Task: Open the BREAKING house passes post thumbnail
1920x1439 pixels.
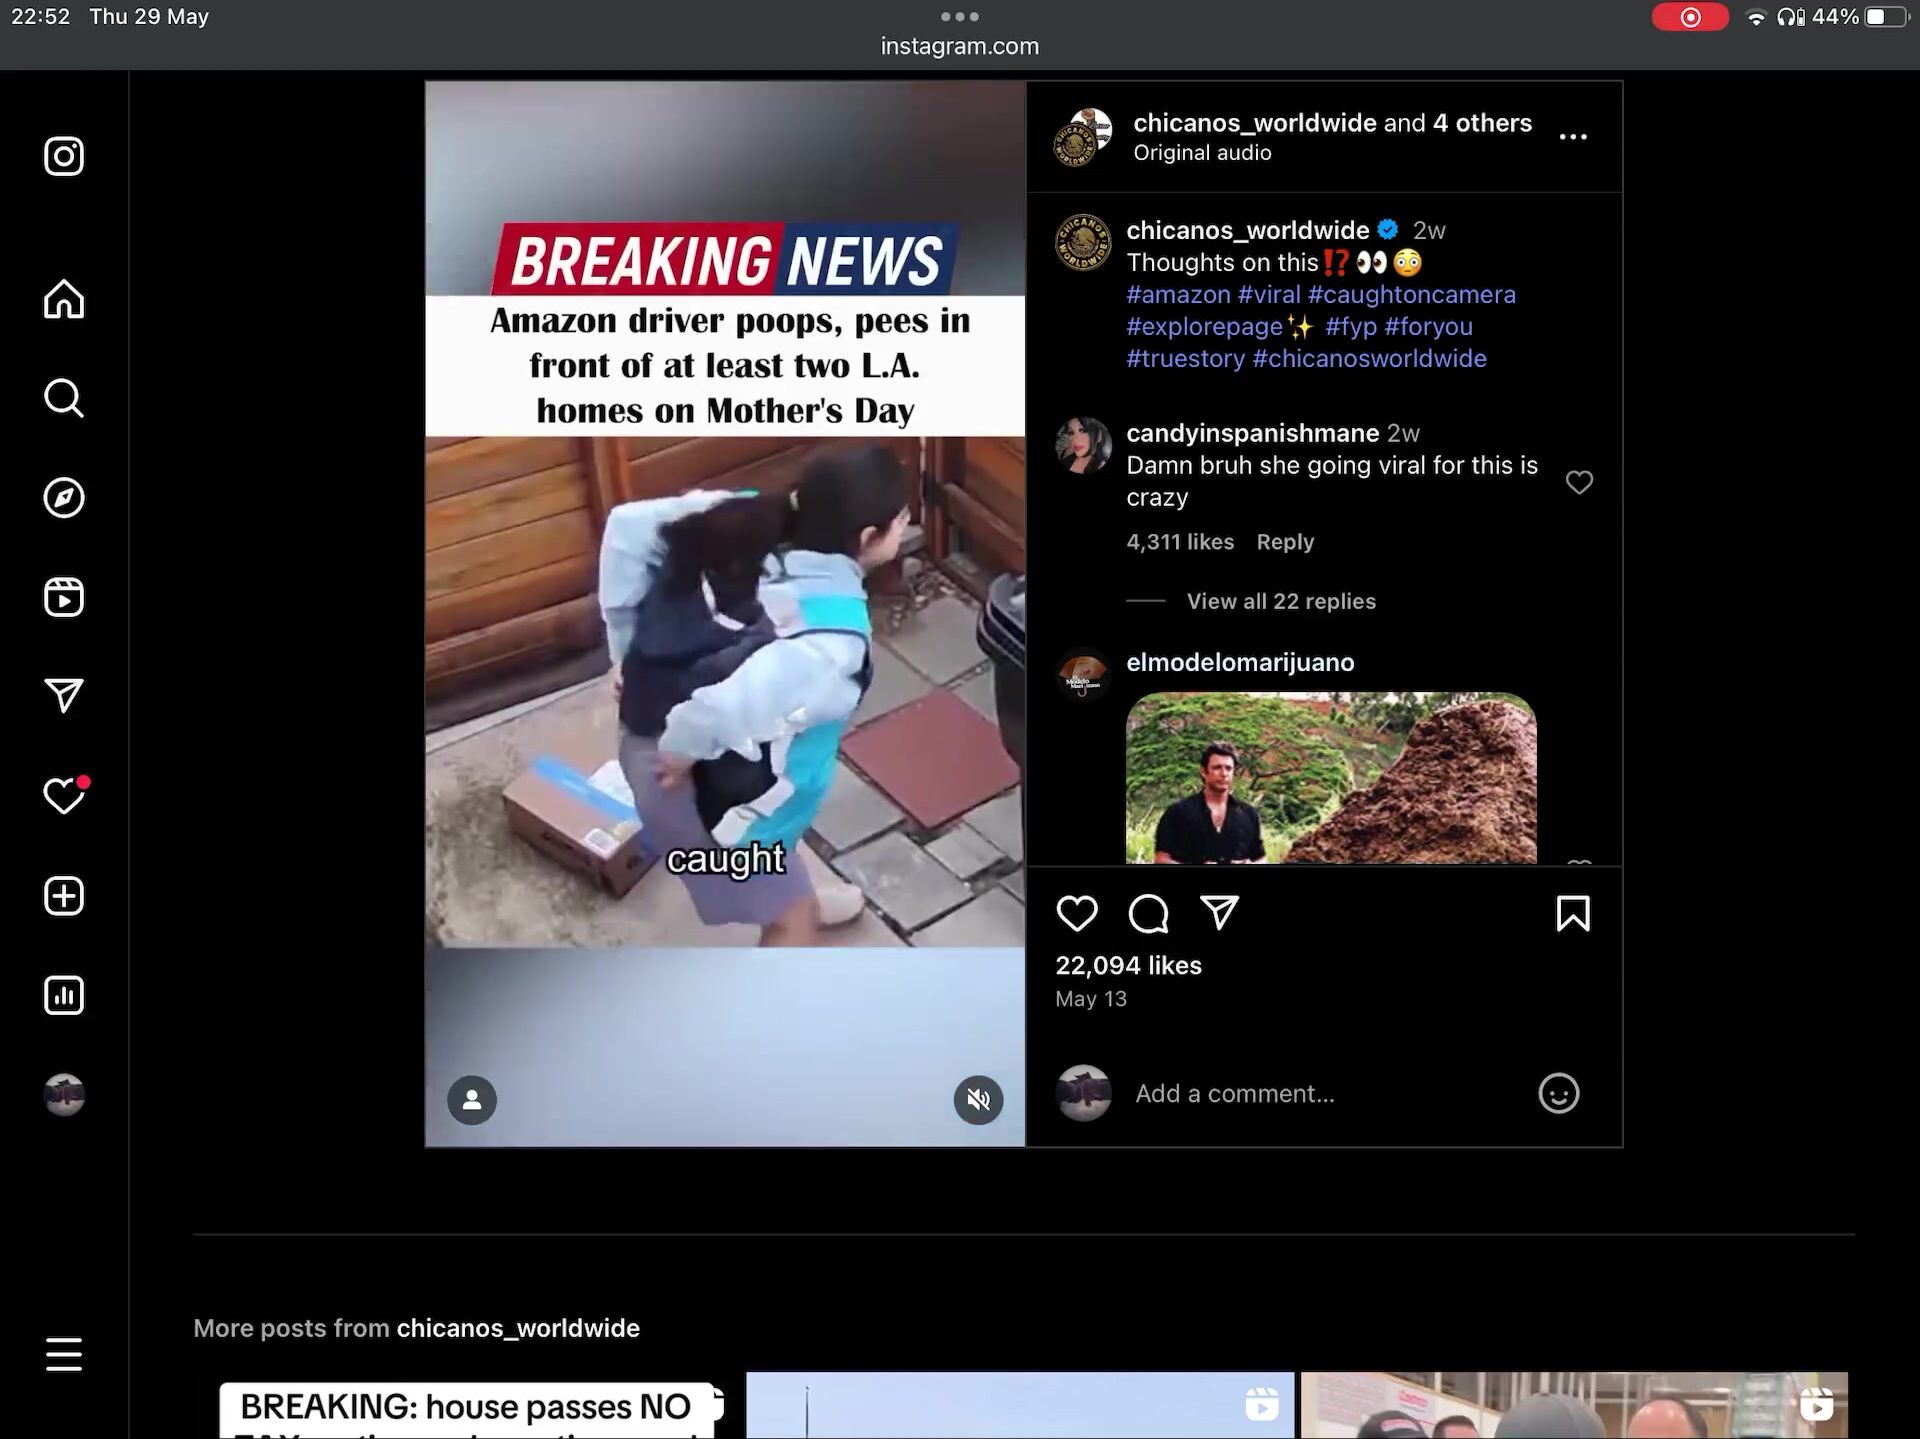Action: [x=466, y=1406]
